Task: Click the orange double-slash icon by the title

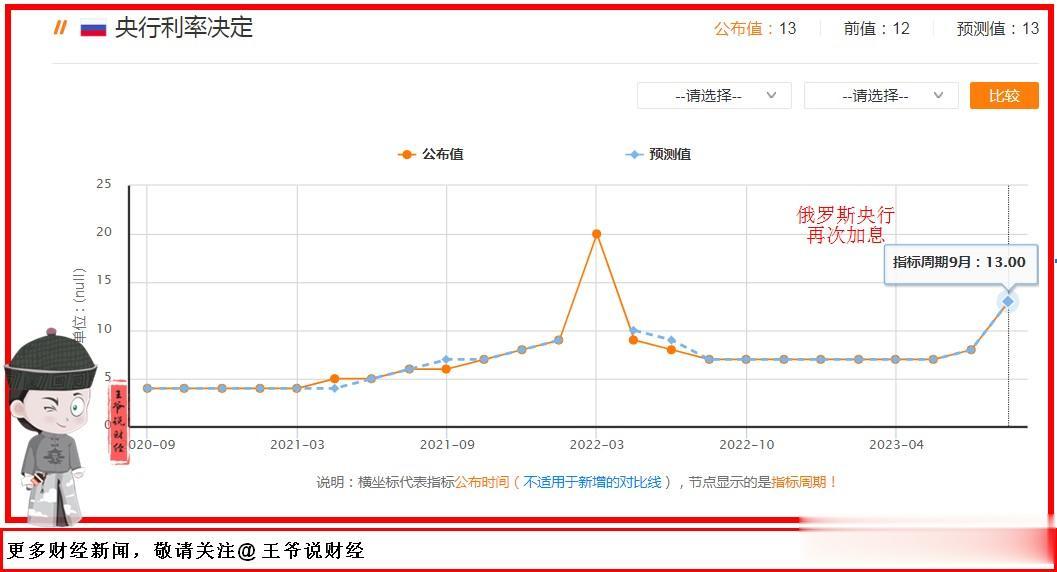Action: 60,28
